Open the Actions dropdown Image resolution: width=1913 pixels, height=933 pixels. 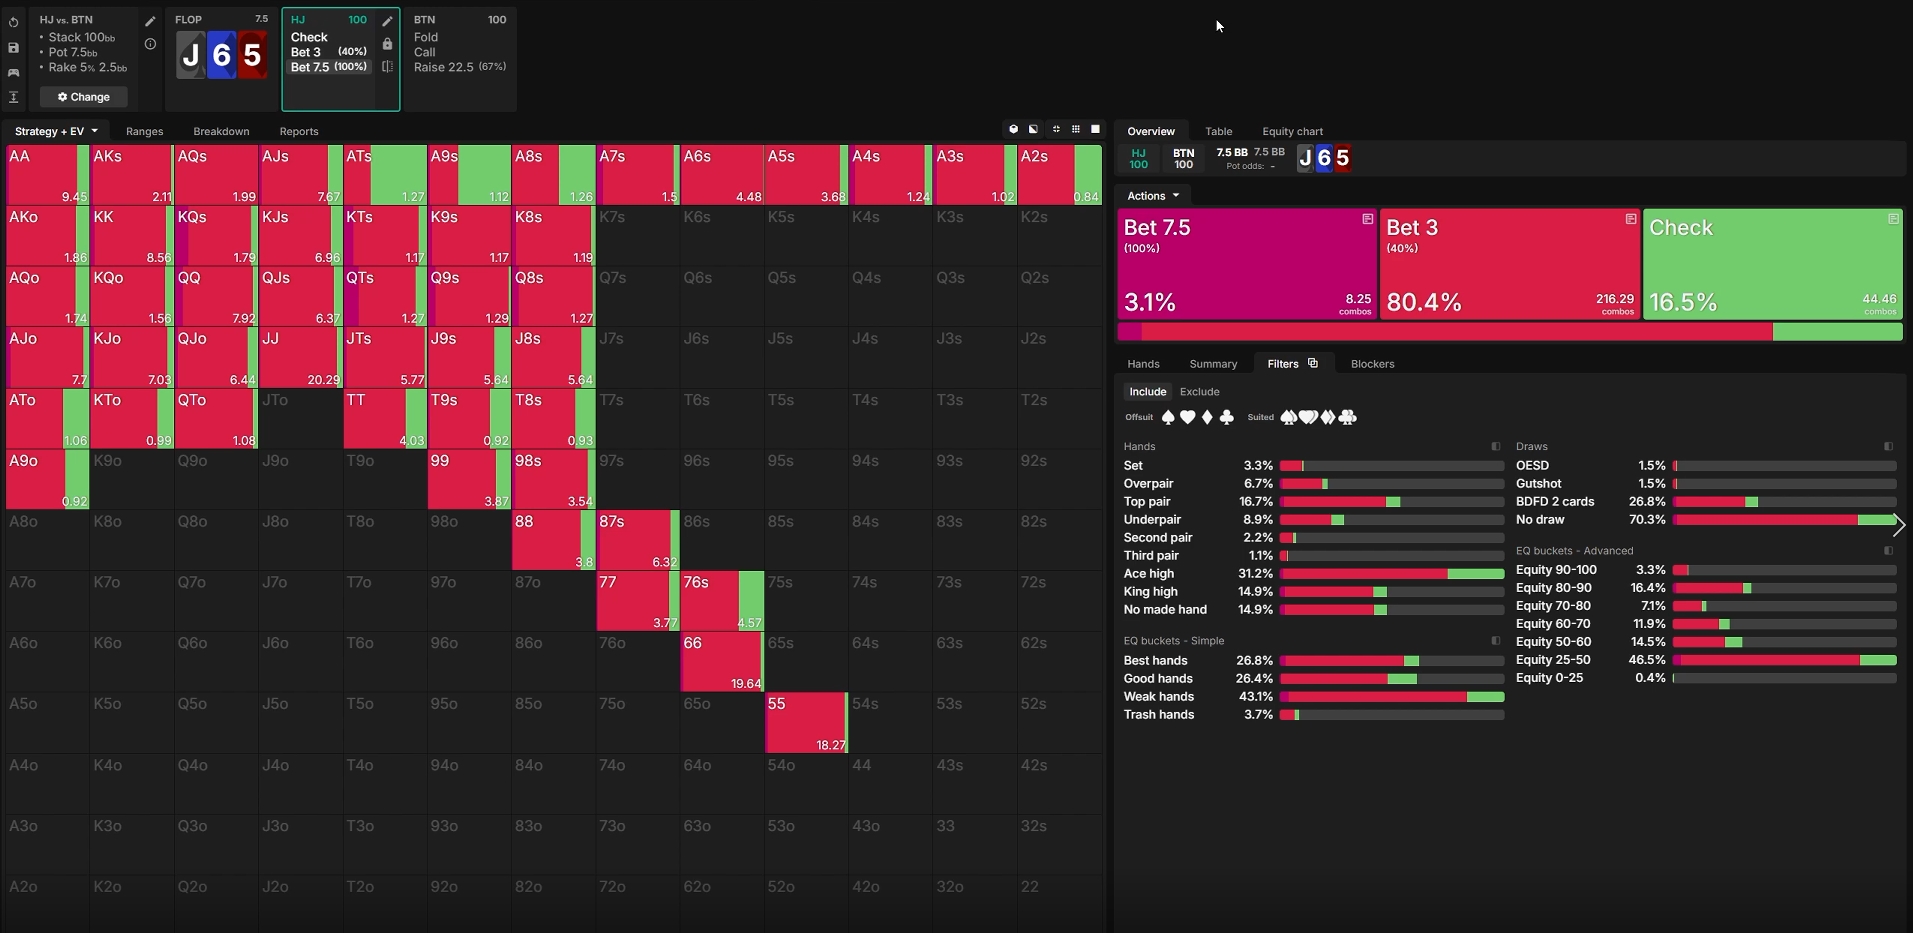(x=1153, y=196)
